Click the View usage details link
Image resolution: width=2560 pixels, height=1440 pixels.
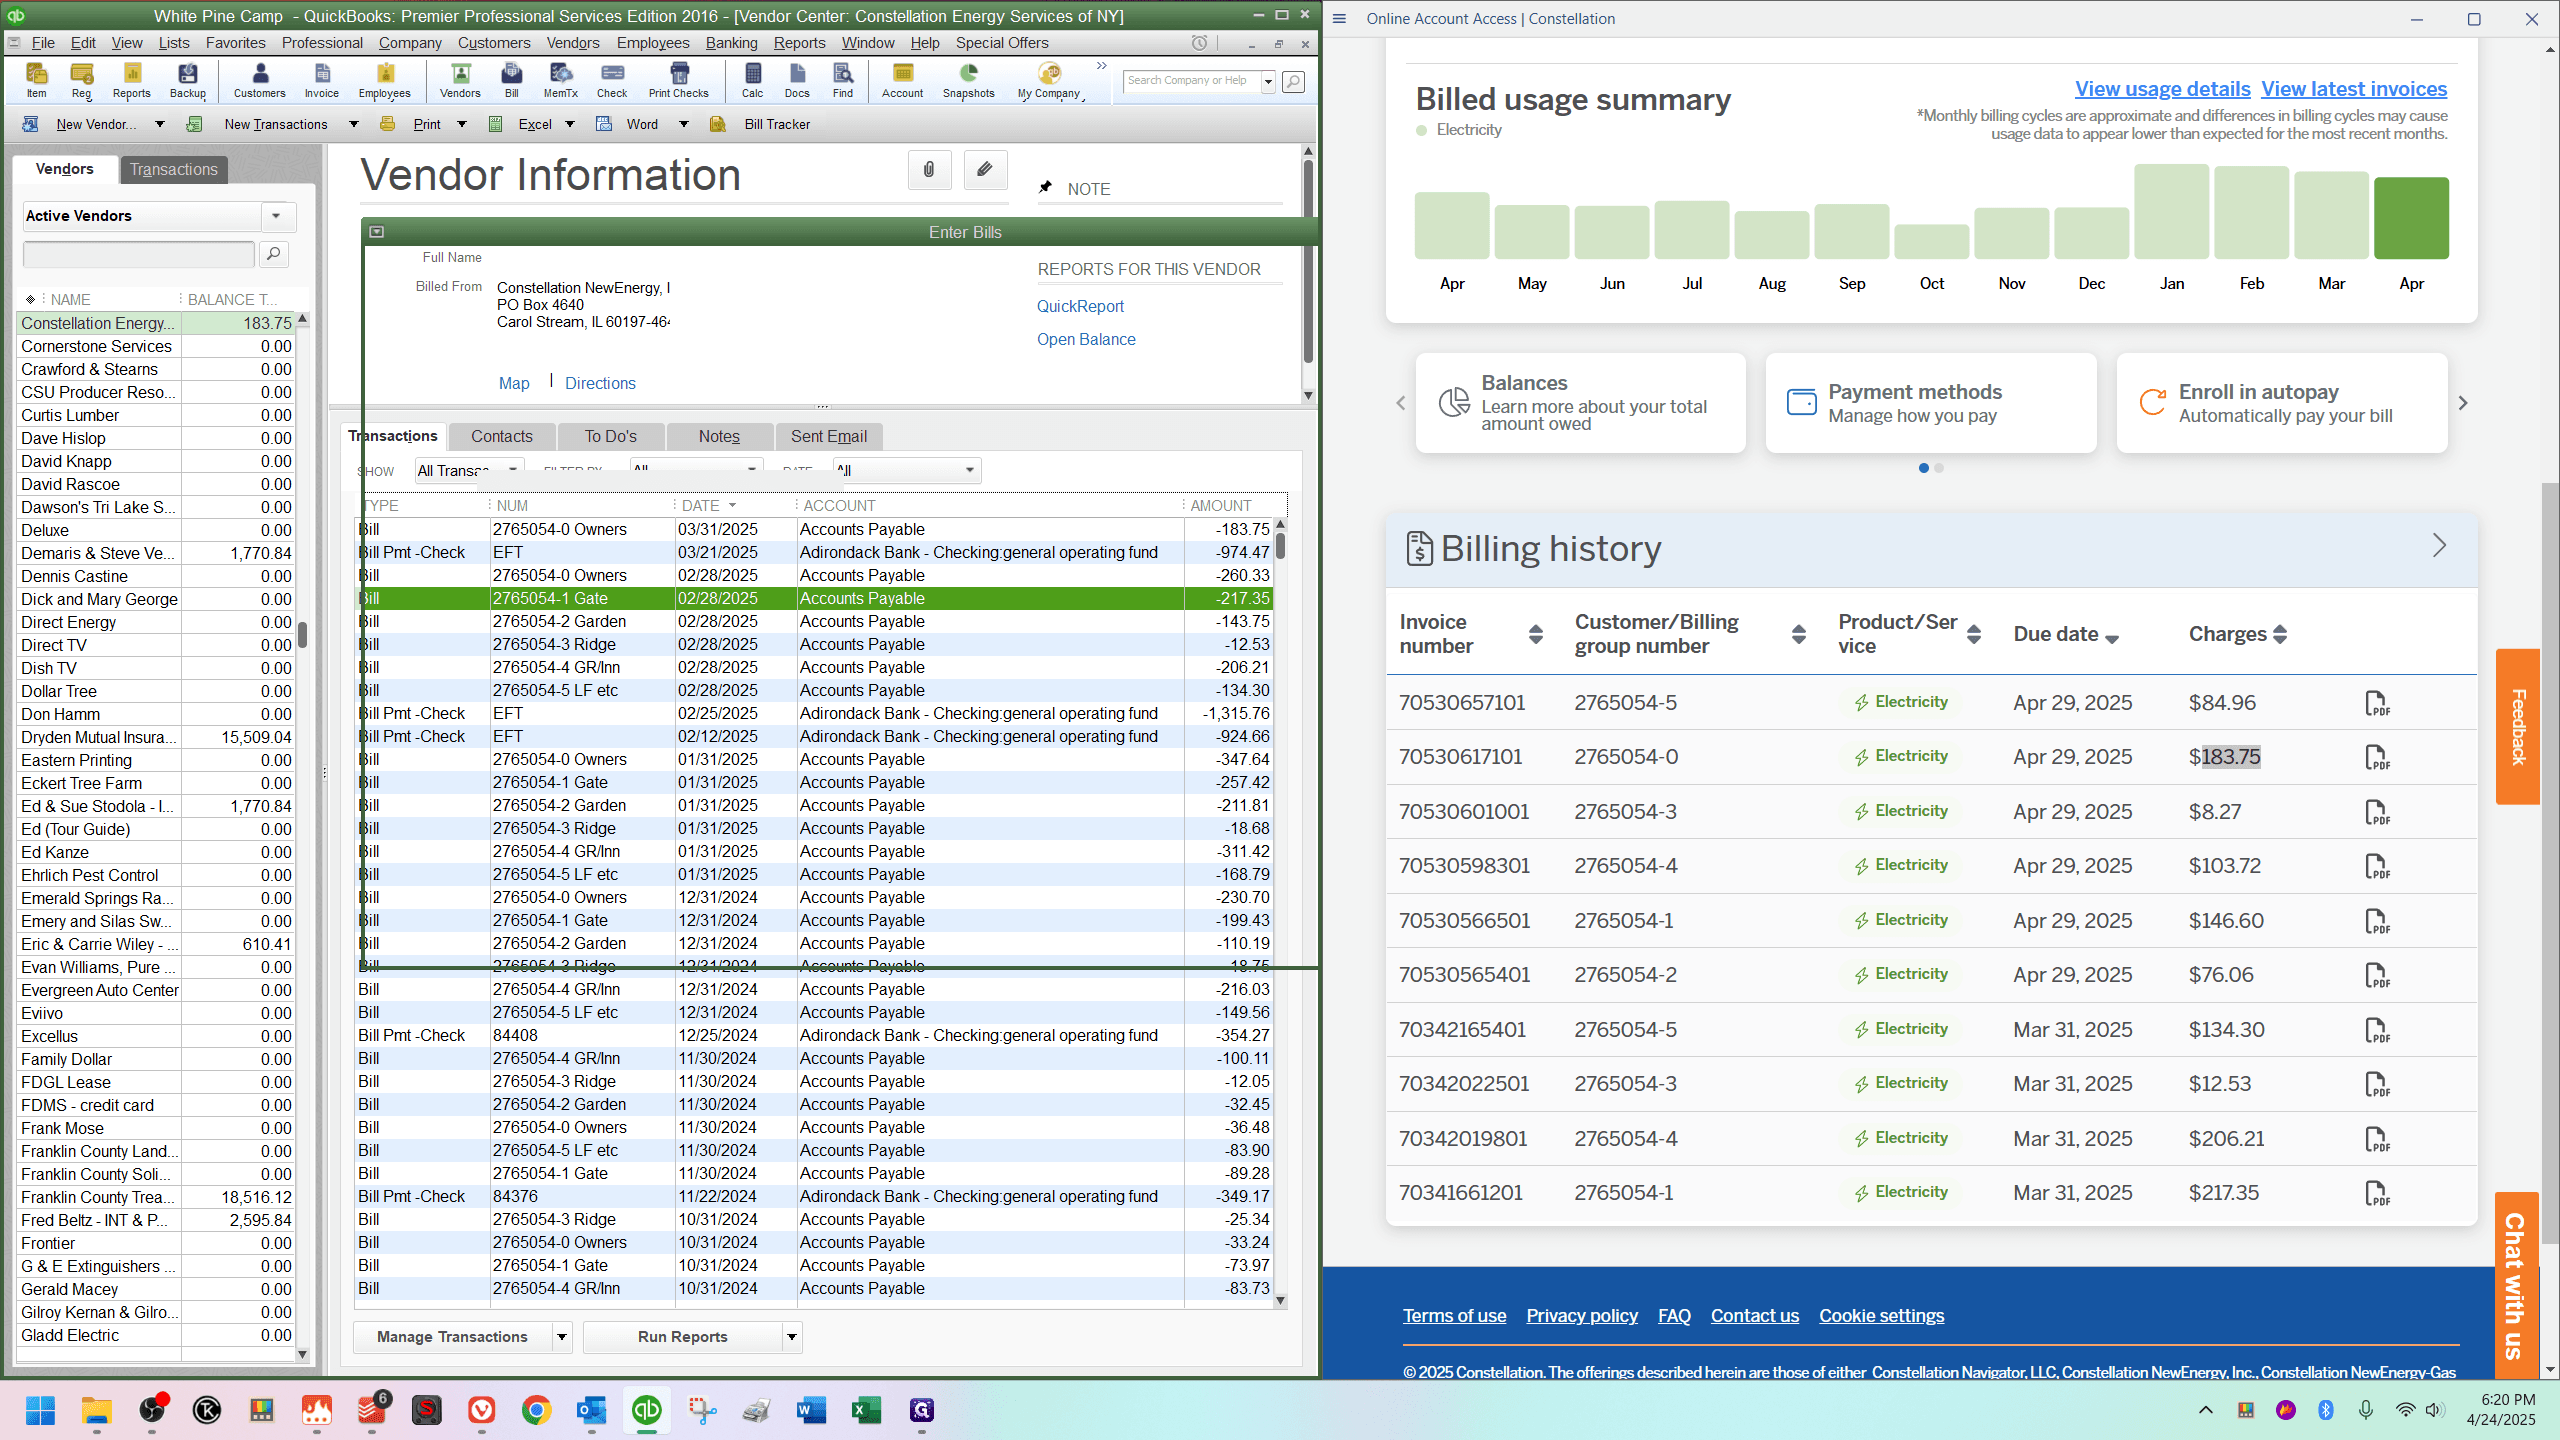click(x=2162, y=89)
